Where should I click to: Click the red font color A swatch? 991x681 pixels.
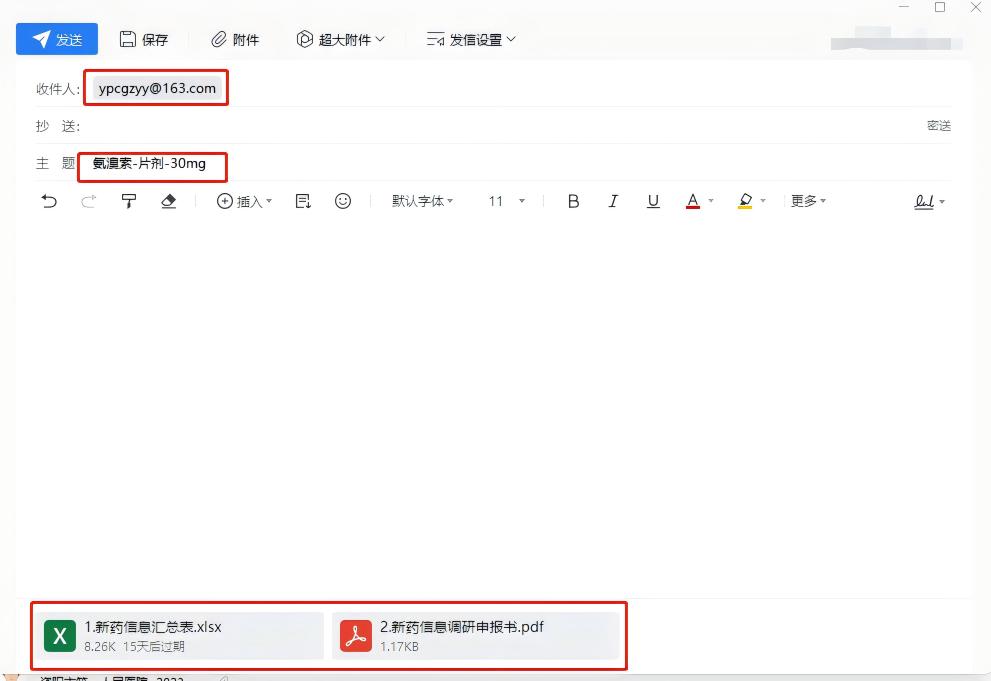point(692,201)
